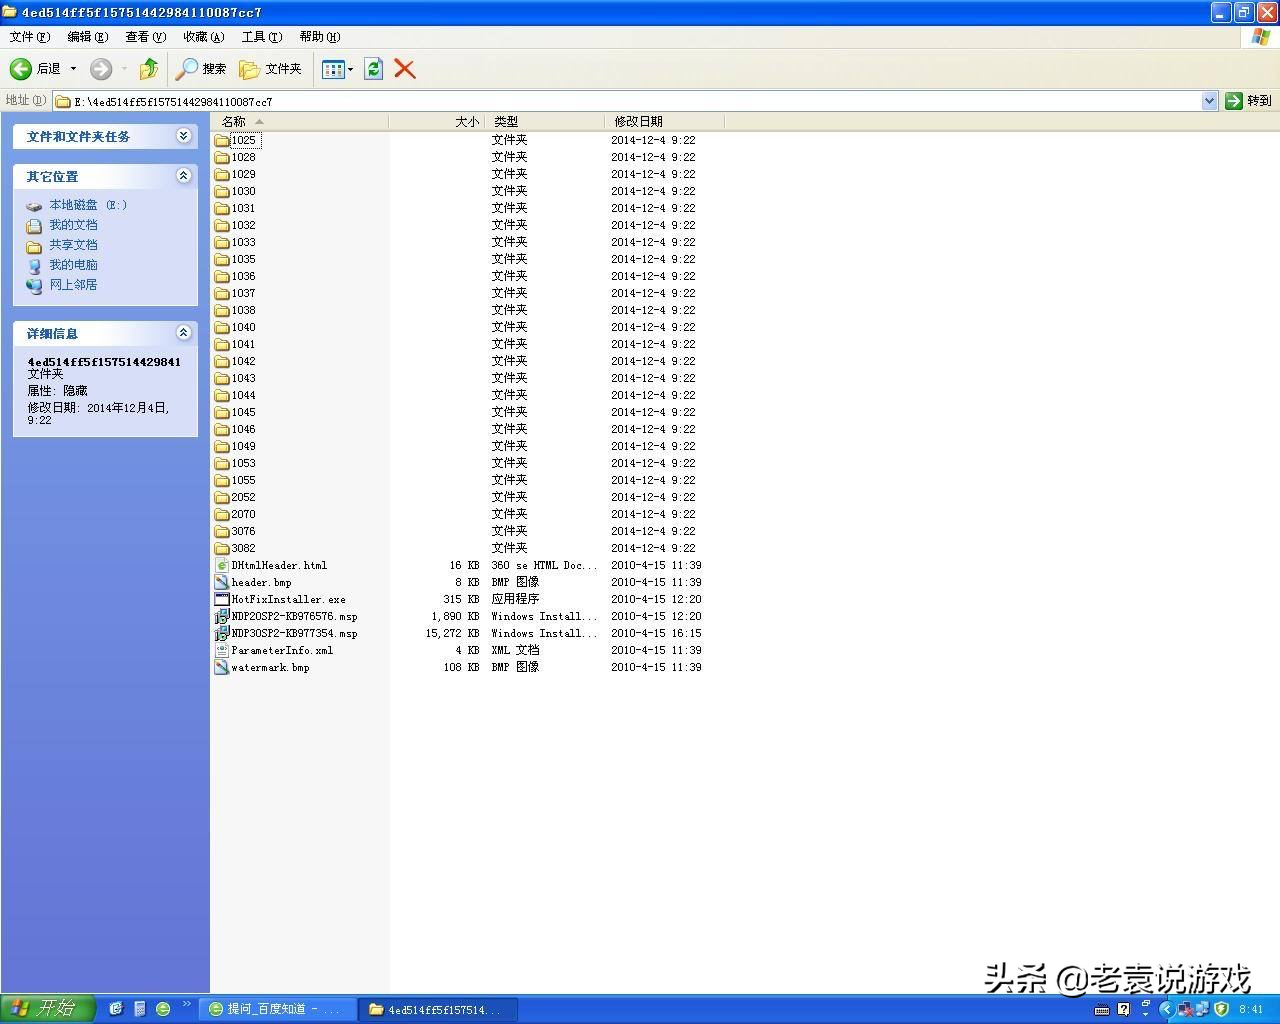
Task: Sort by the 大小 column header
Action: tap(437, 121)
